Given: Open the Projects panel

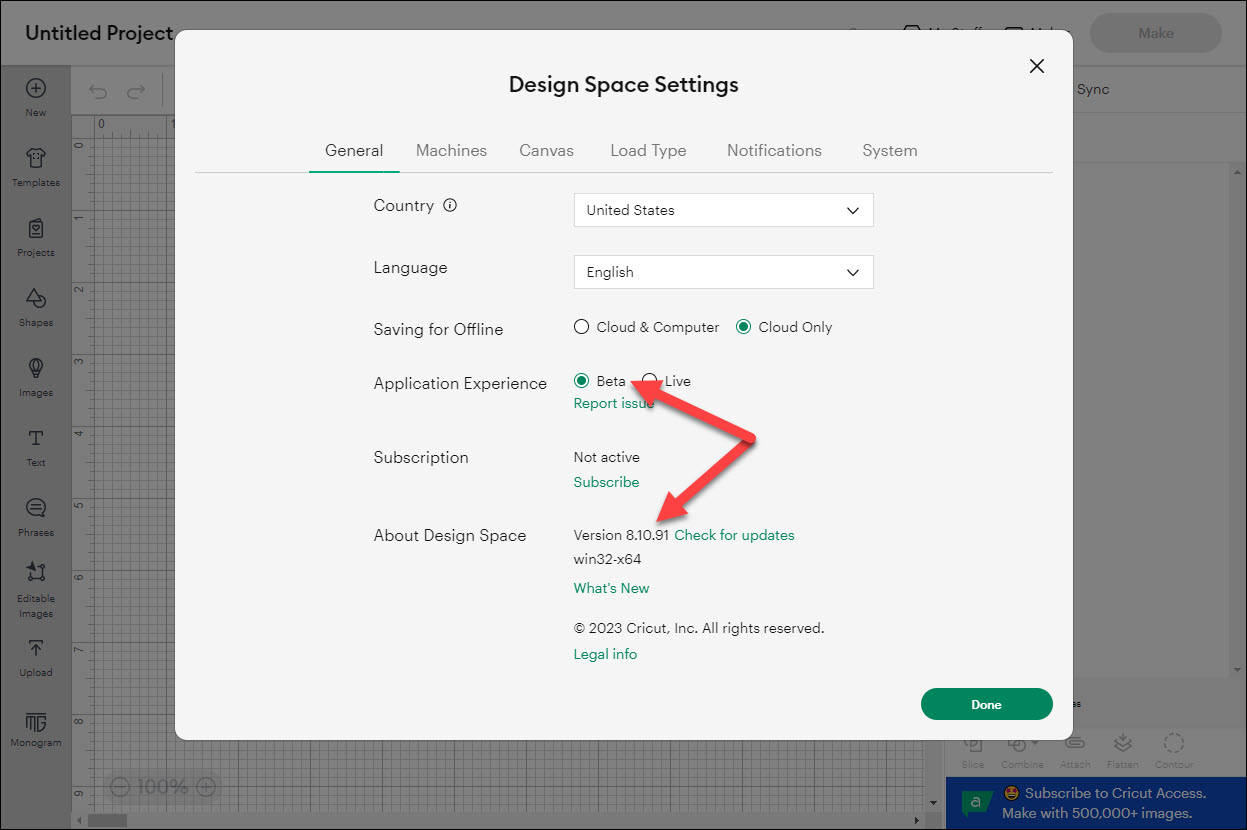Looking at the screenshot, I should tap(36, 237).
